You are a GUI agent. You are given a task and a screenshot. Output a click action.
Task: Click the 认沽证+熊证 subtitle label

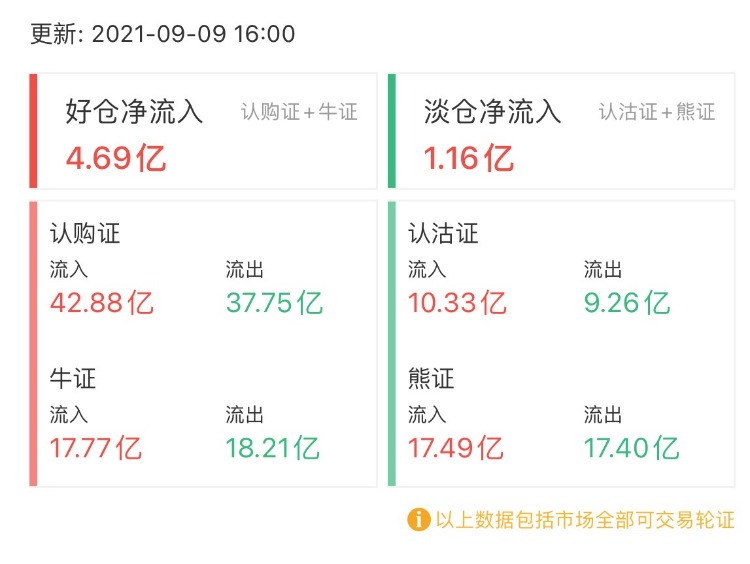657,112
